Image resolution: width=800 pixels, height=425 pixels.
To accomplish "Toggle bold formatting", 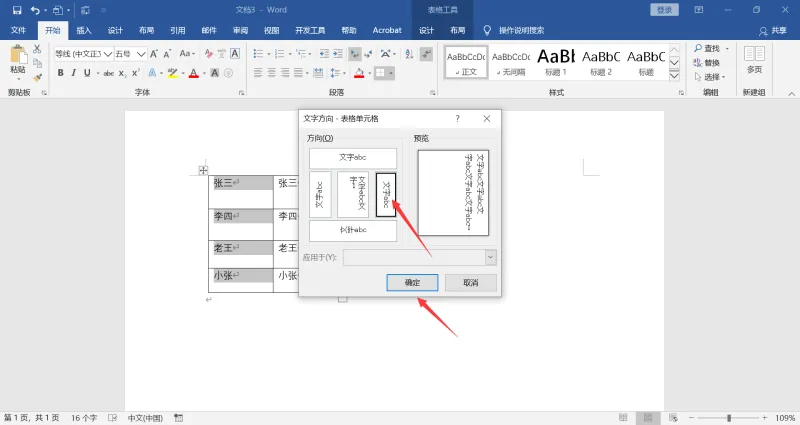I will [60, 73].
